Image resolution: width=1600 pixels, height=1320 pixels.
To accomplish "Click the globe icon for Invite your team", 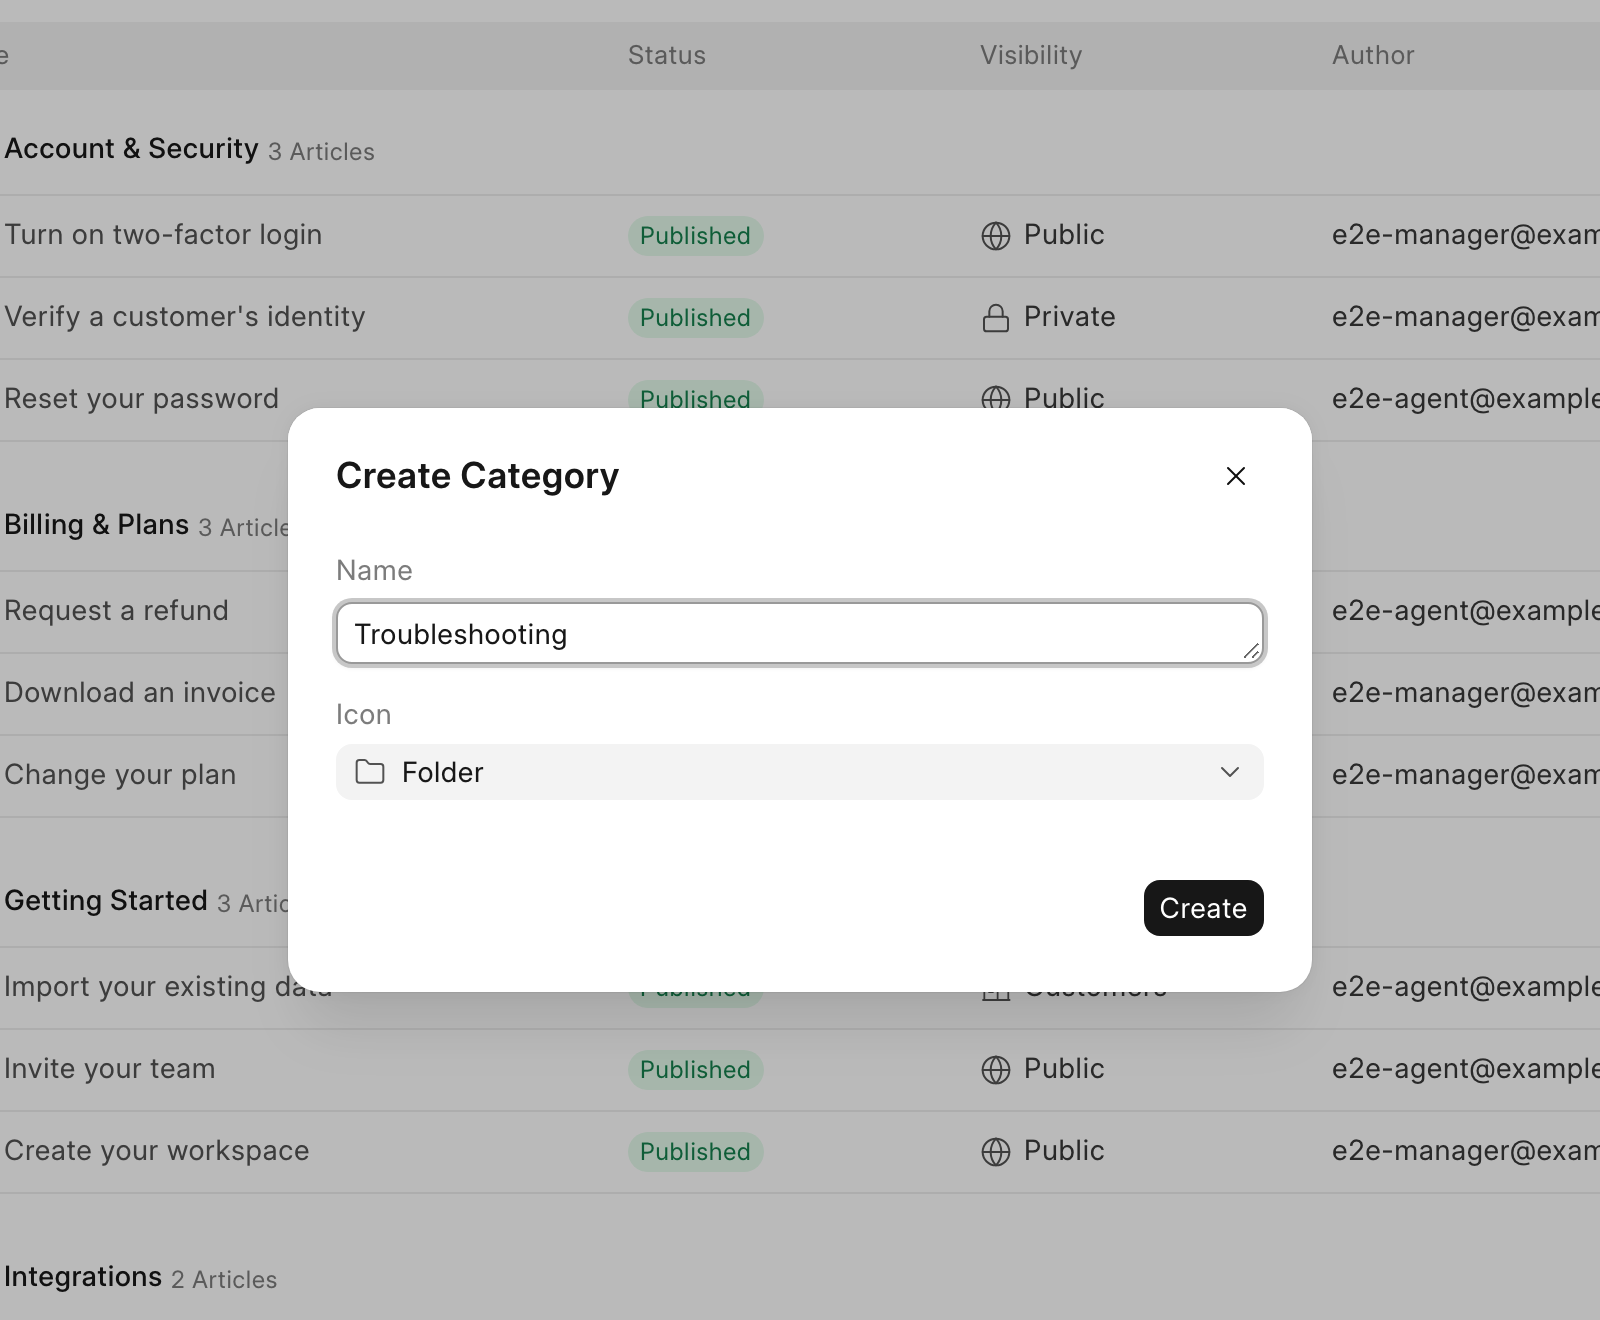I will 996,1070.
